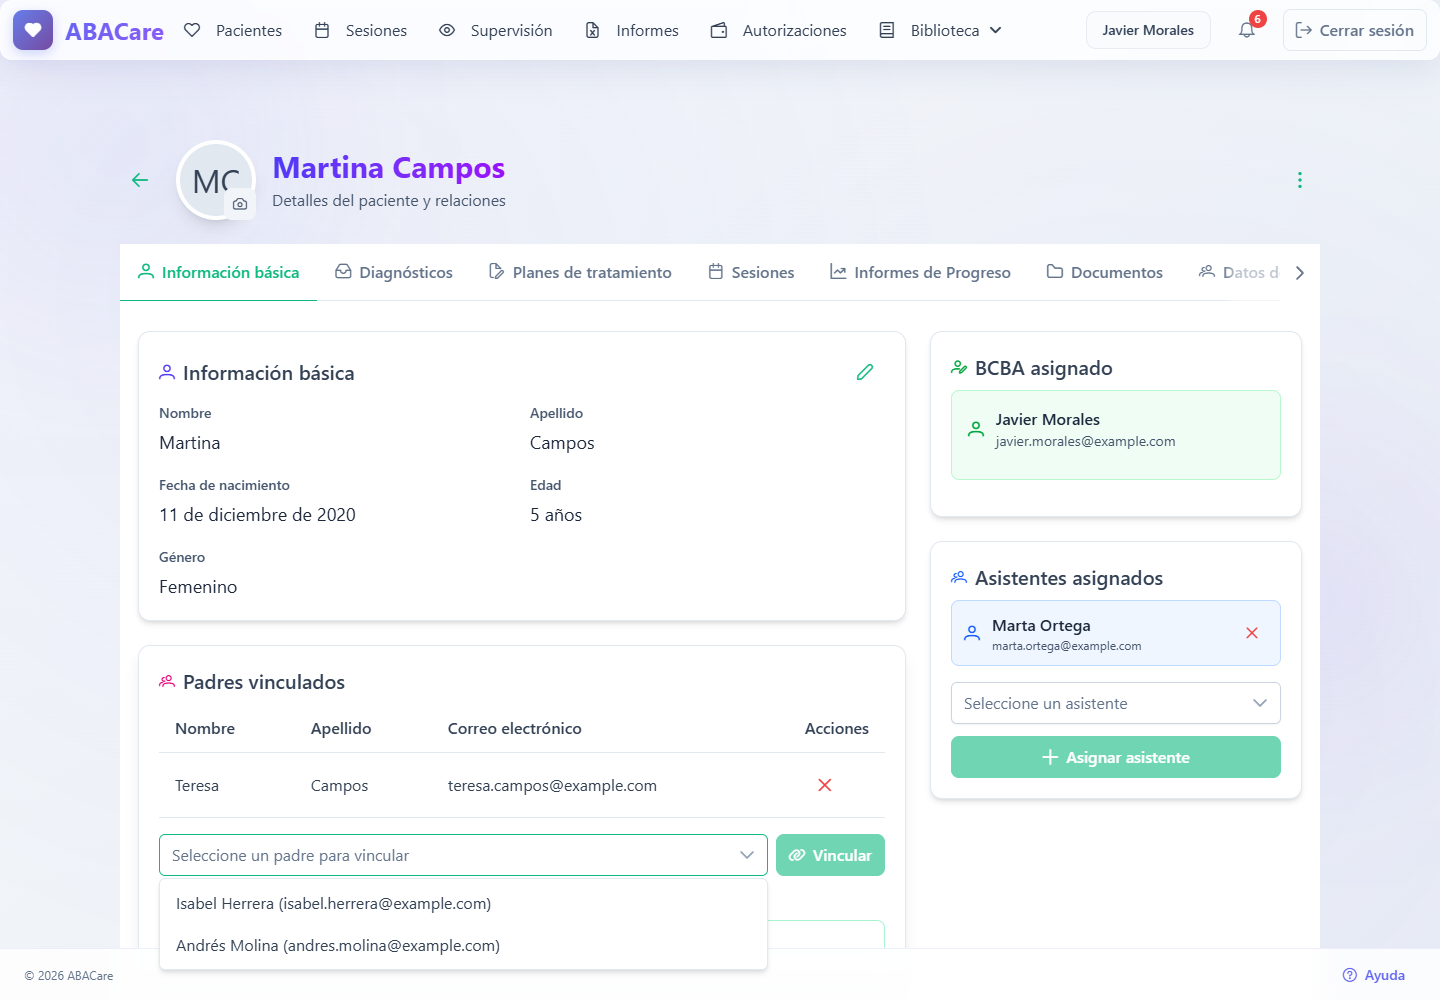Click the Correo electrónico column header
This screenshot has height=1000, width=1440.
(x=514, y=728)
